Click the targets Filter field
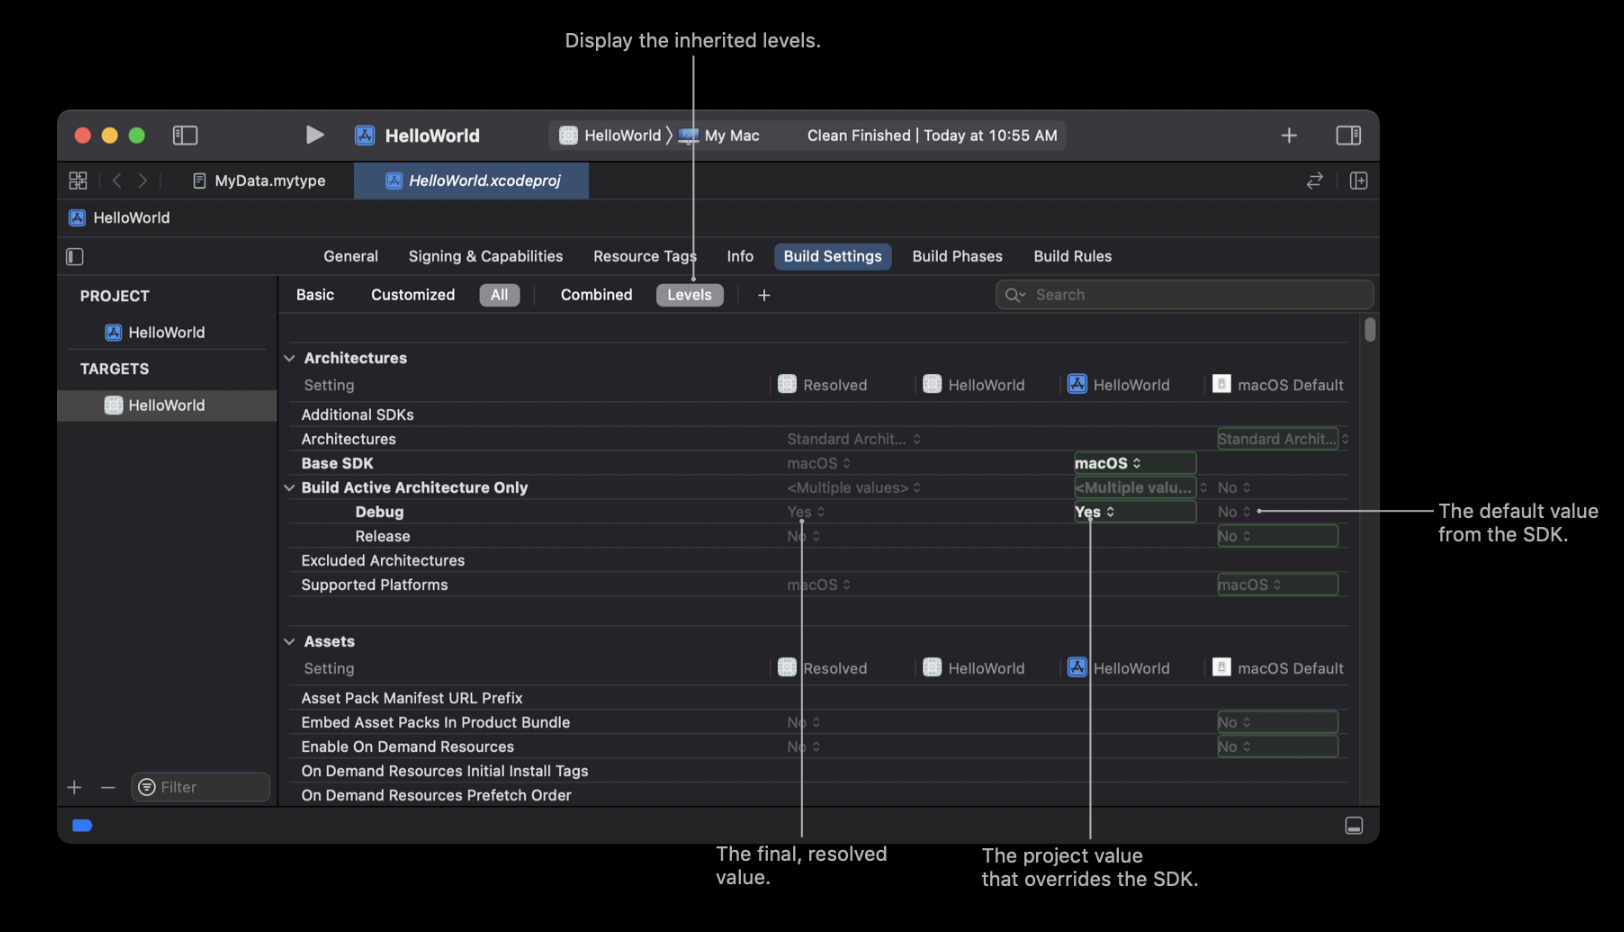This screenshot has height=932, width=1624. coord(201,787)
